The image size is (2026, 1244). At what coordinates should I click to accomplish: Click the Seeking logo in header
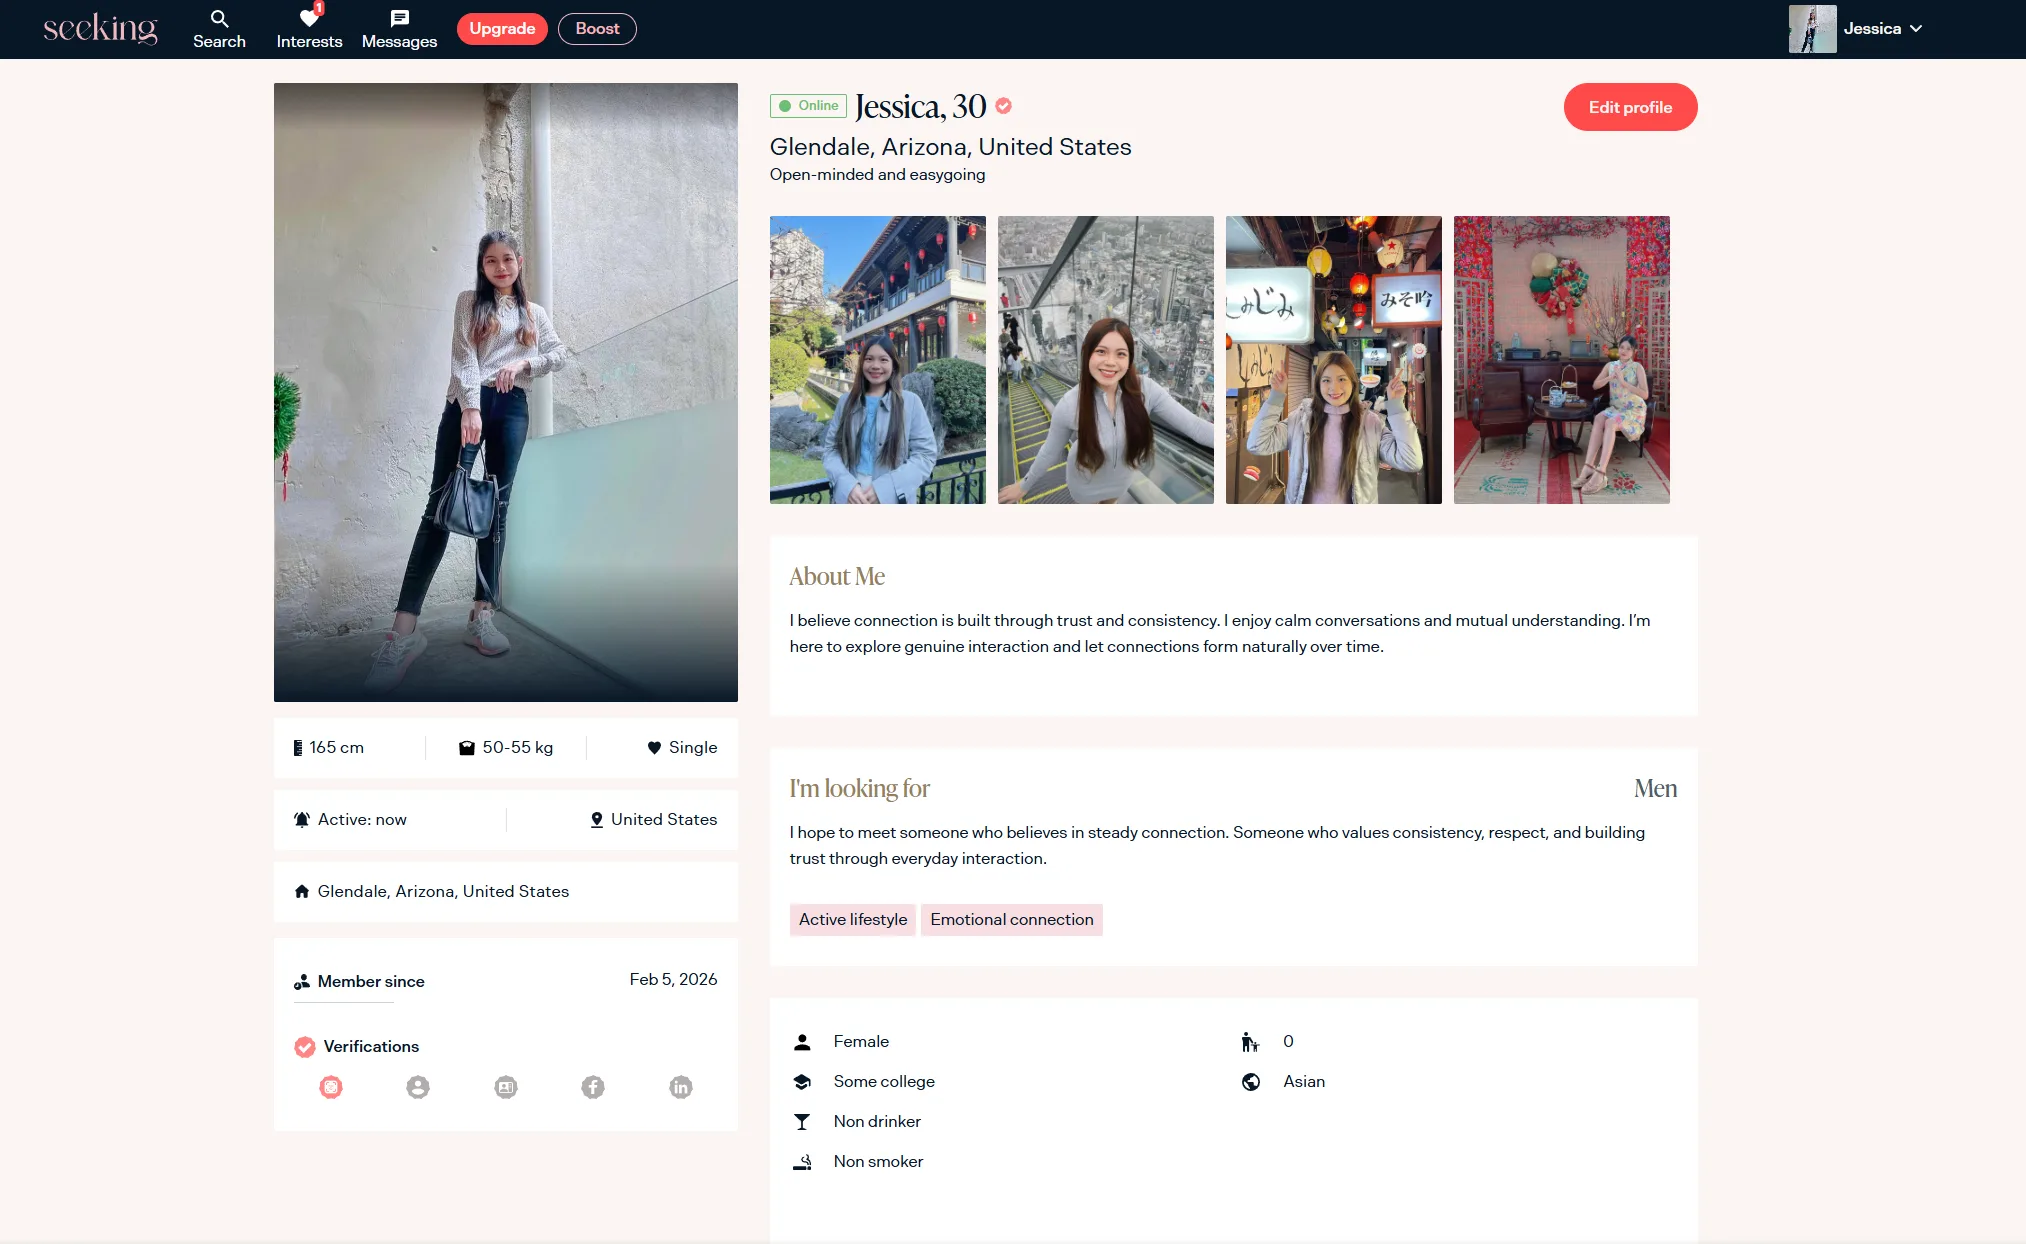(100, 29)
